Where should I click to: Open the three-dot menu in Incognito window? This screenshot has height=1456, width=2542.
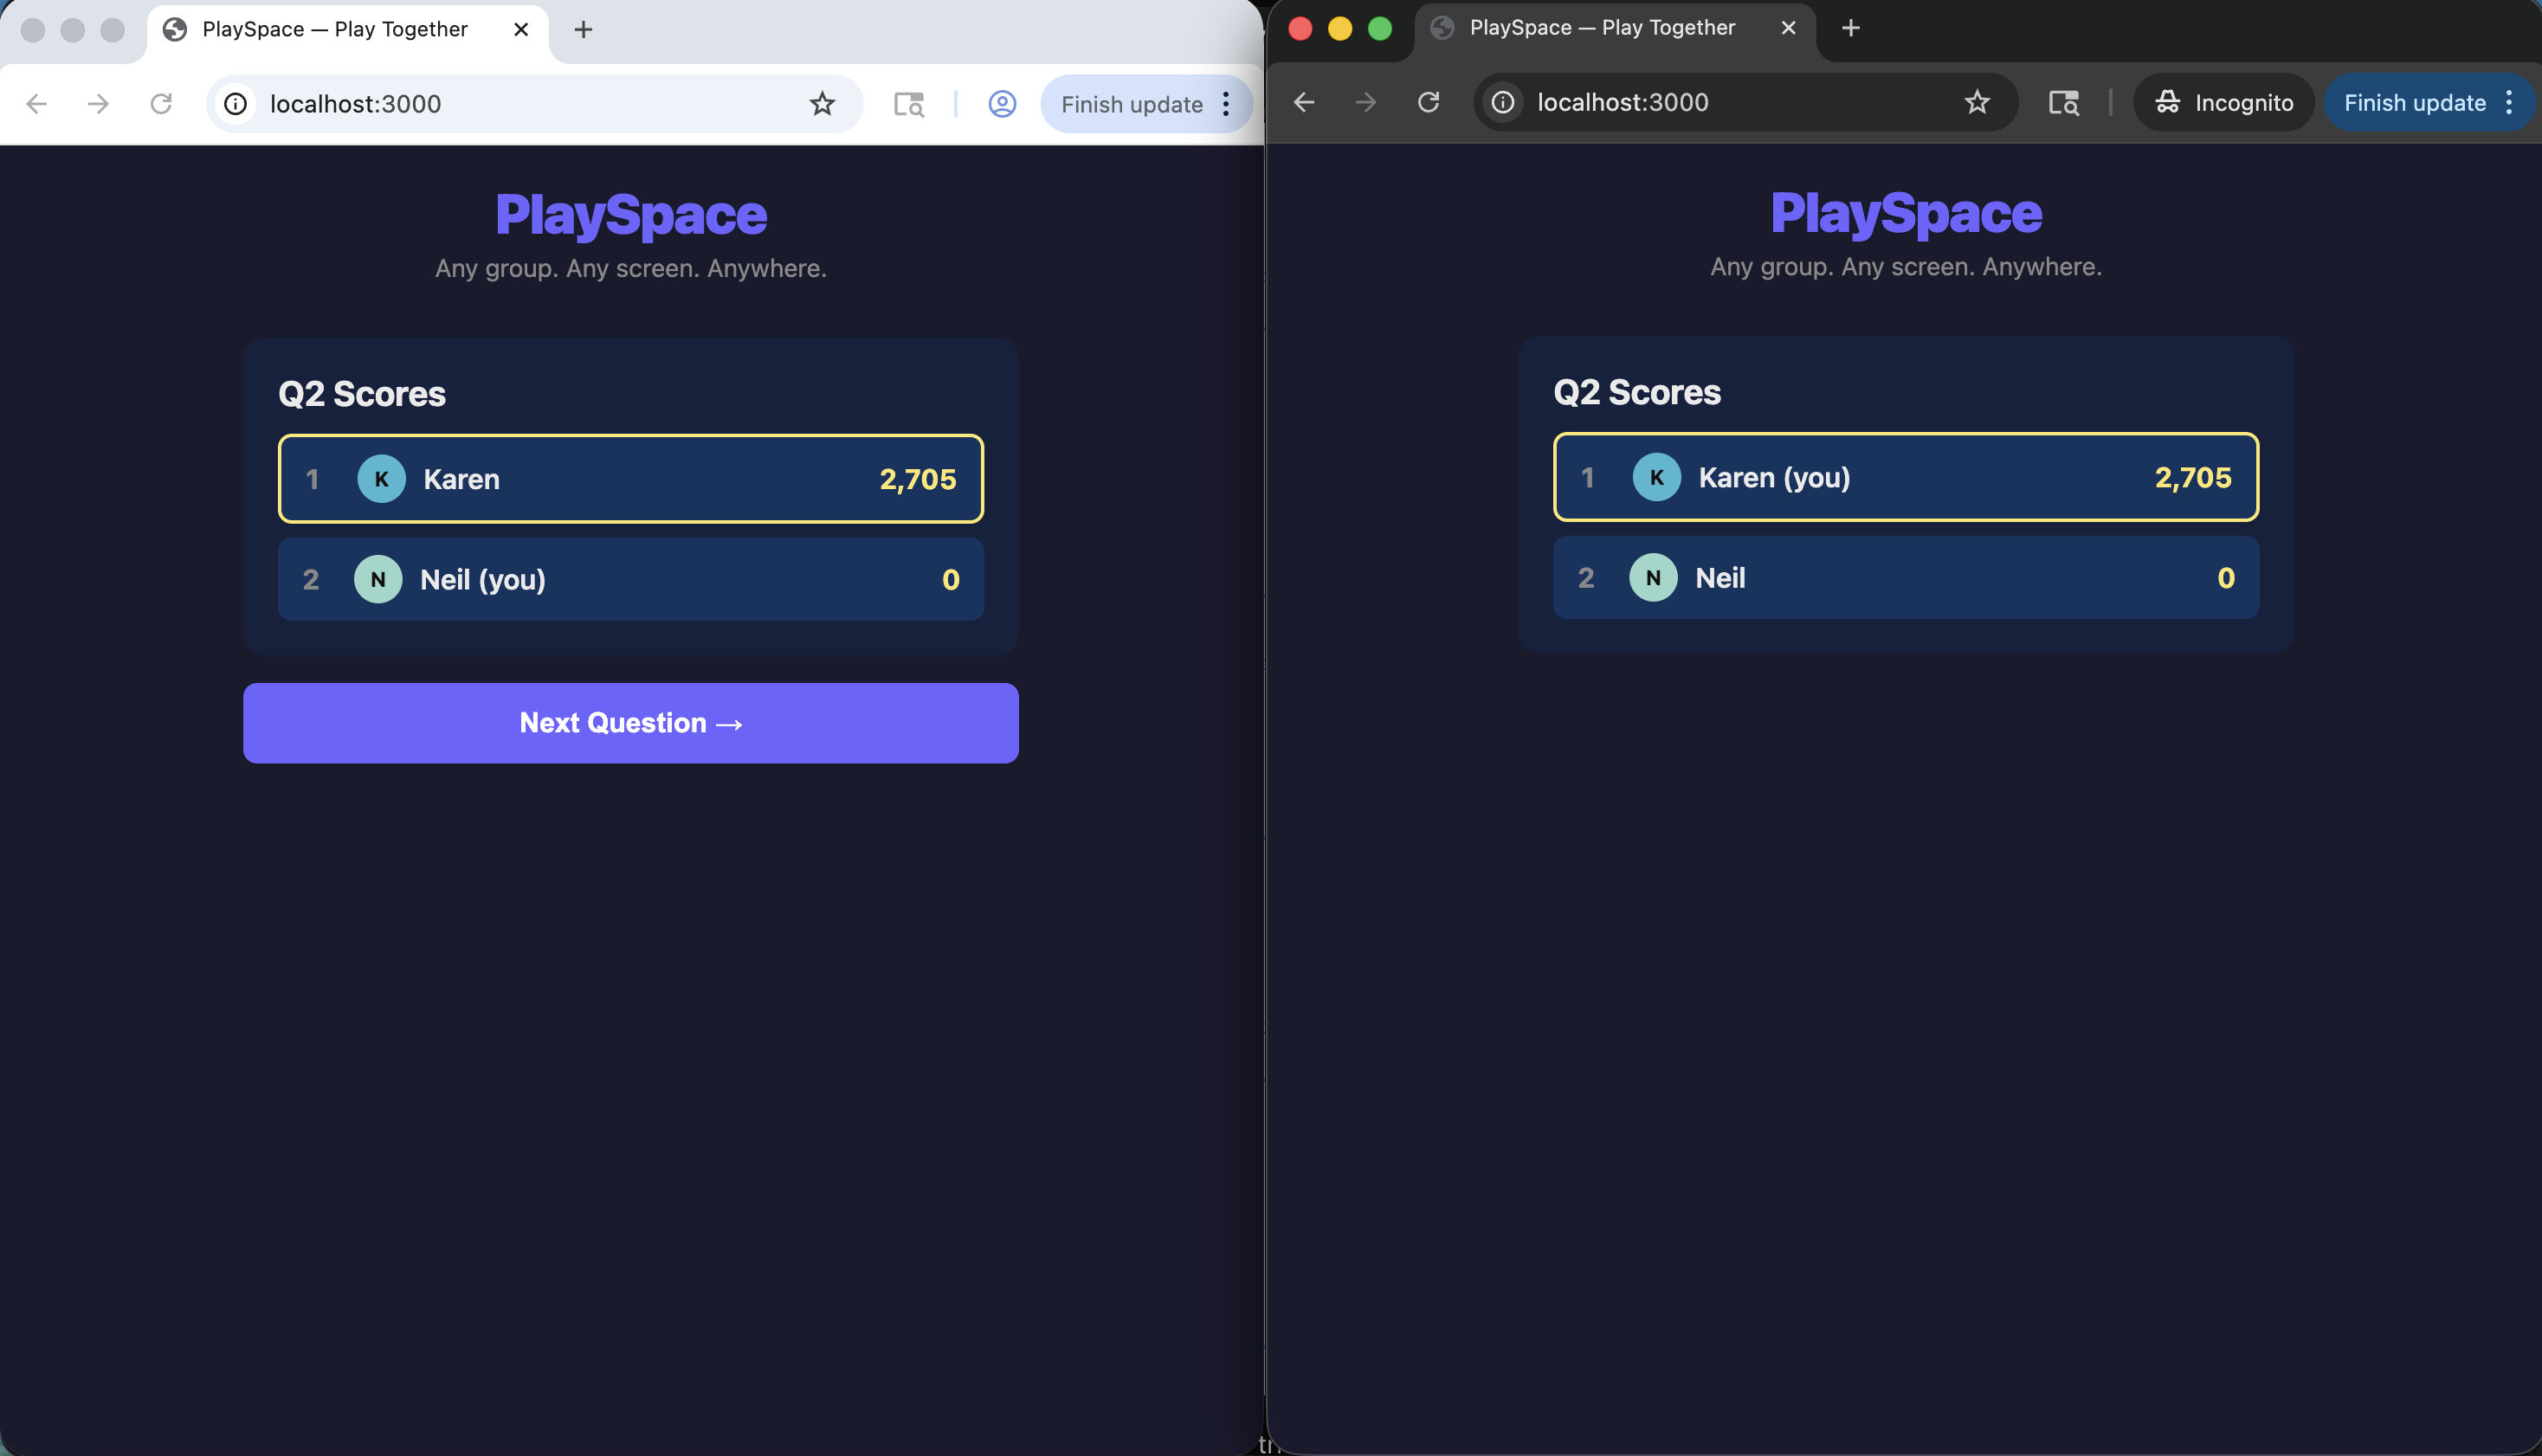[2509, 102]
